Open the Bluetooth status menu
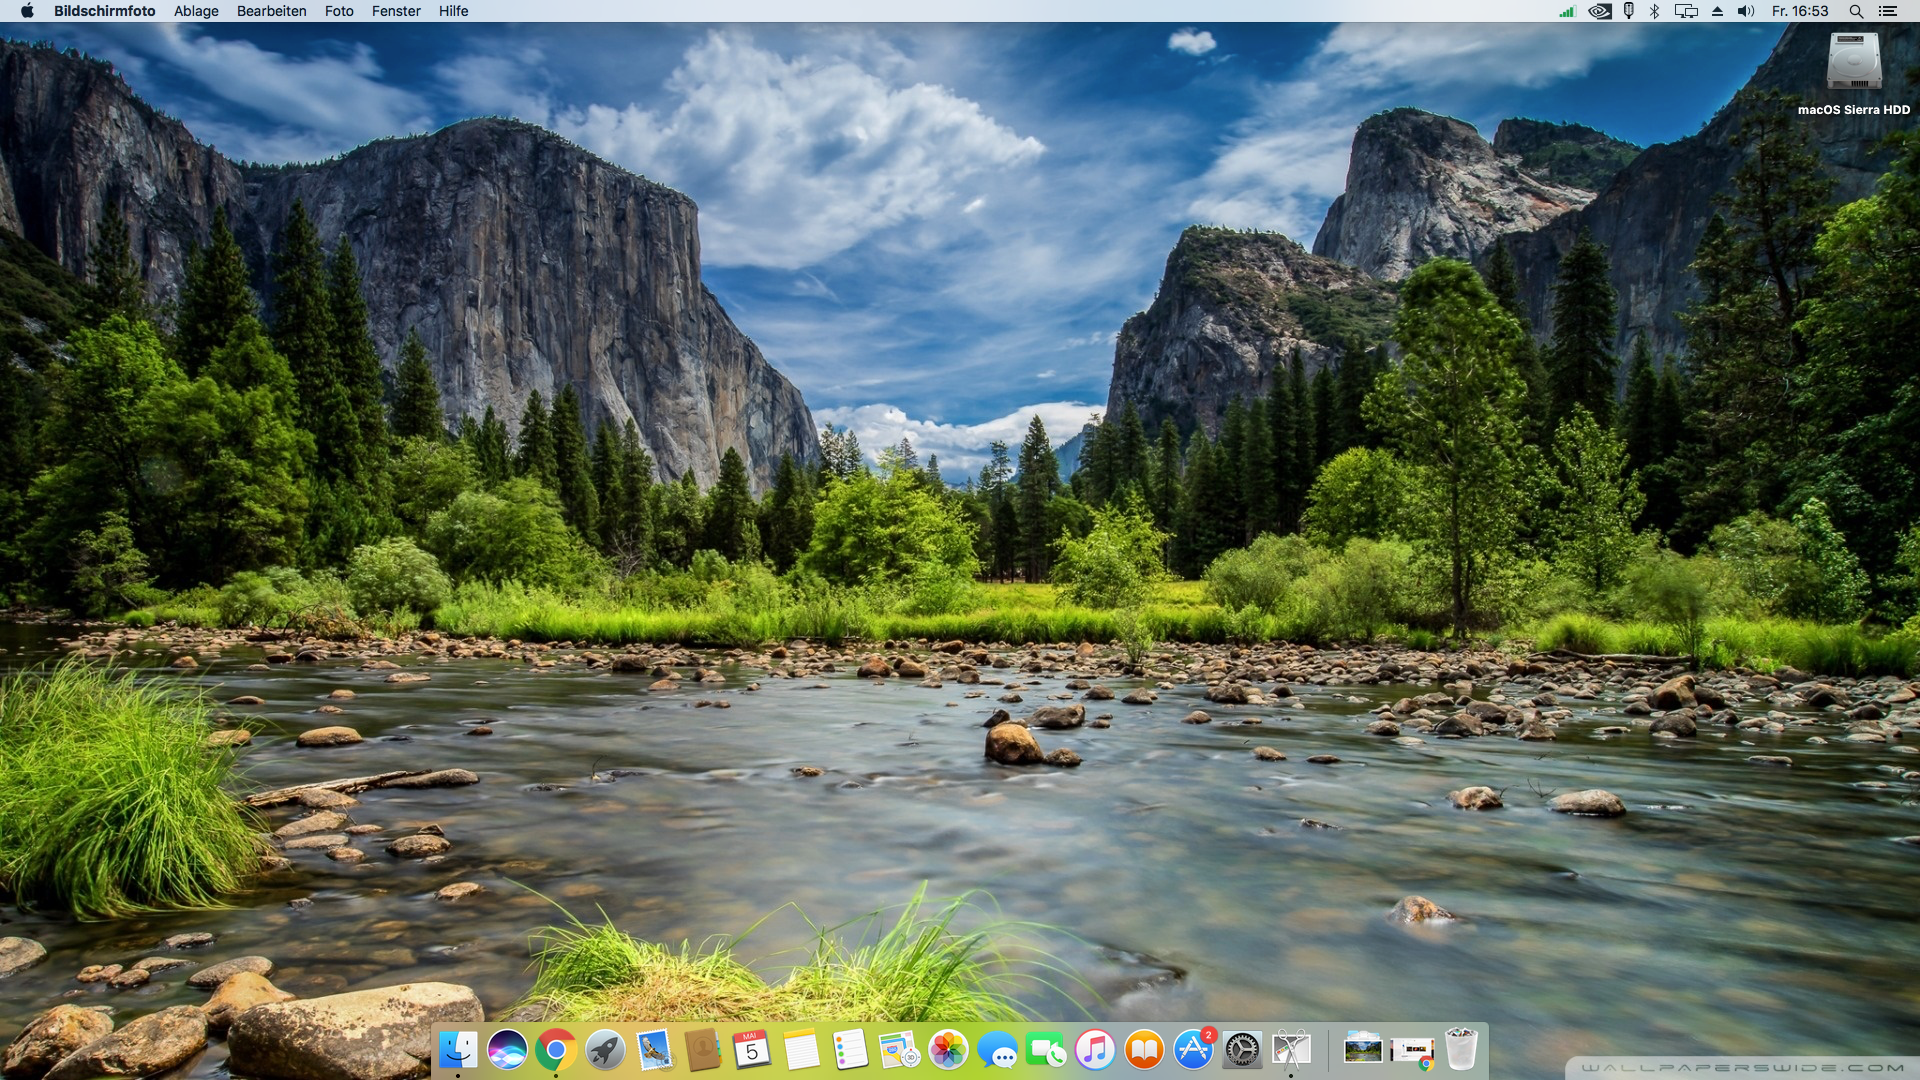1920x1080 pixels. [1654, 11]
